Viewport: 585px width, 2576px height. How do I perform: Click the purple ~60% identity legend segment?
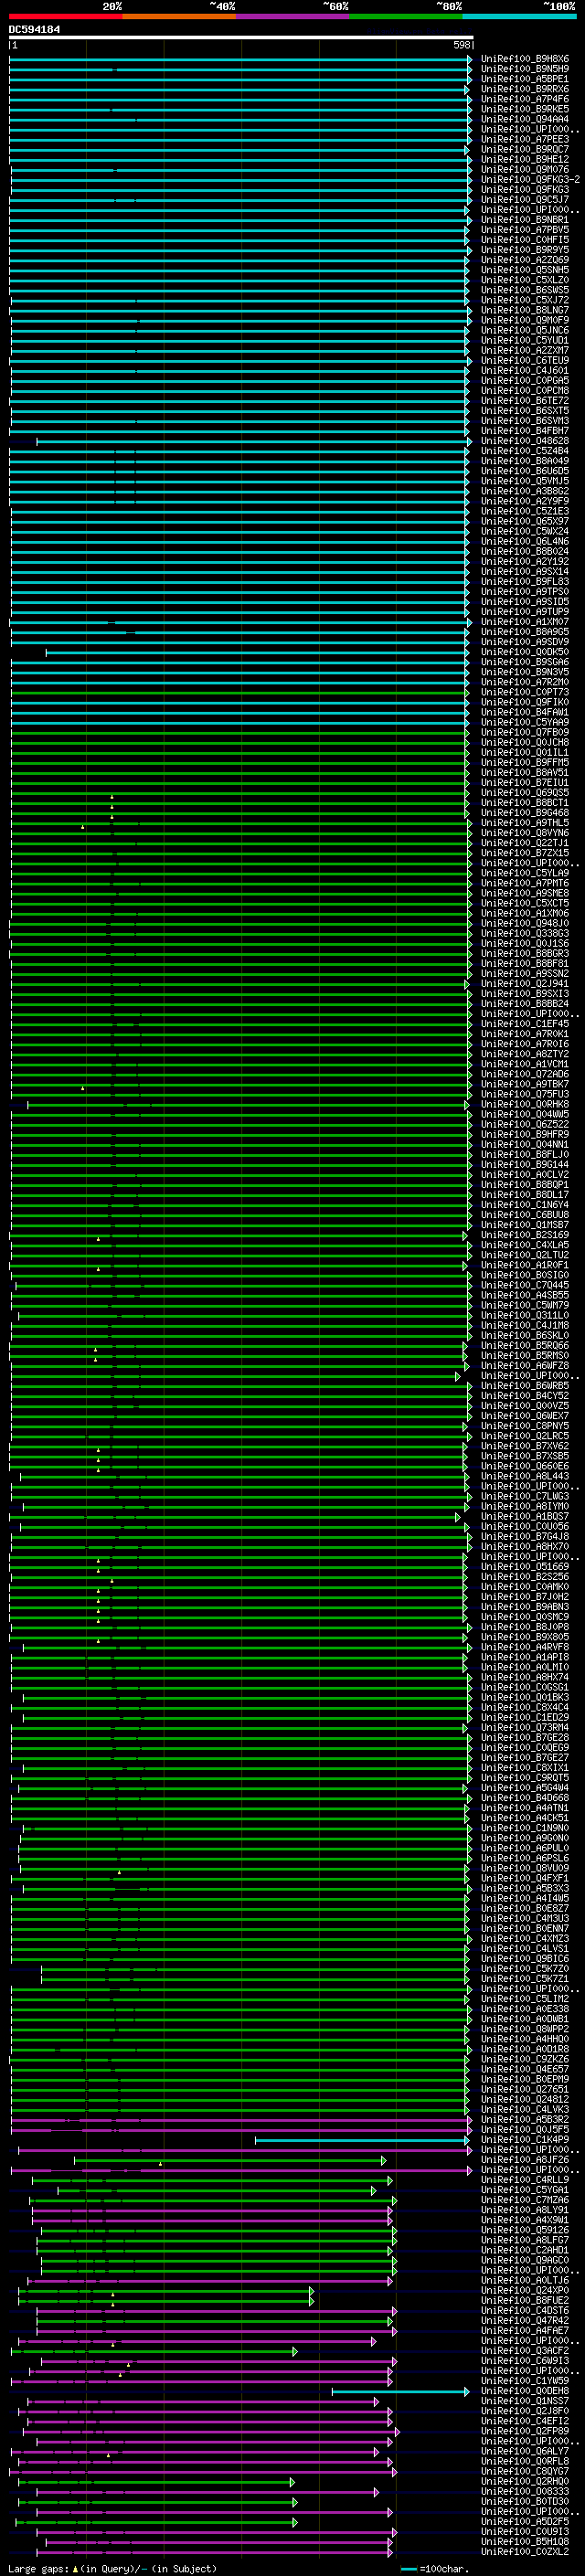pos(292,16)
